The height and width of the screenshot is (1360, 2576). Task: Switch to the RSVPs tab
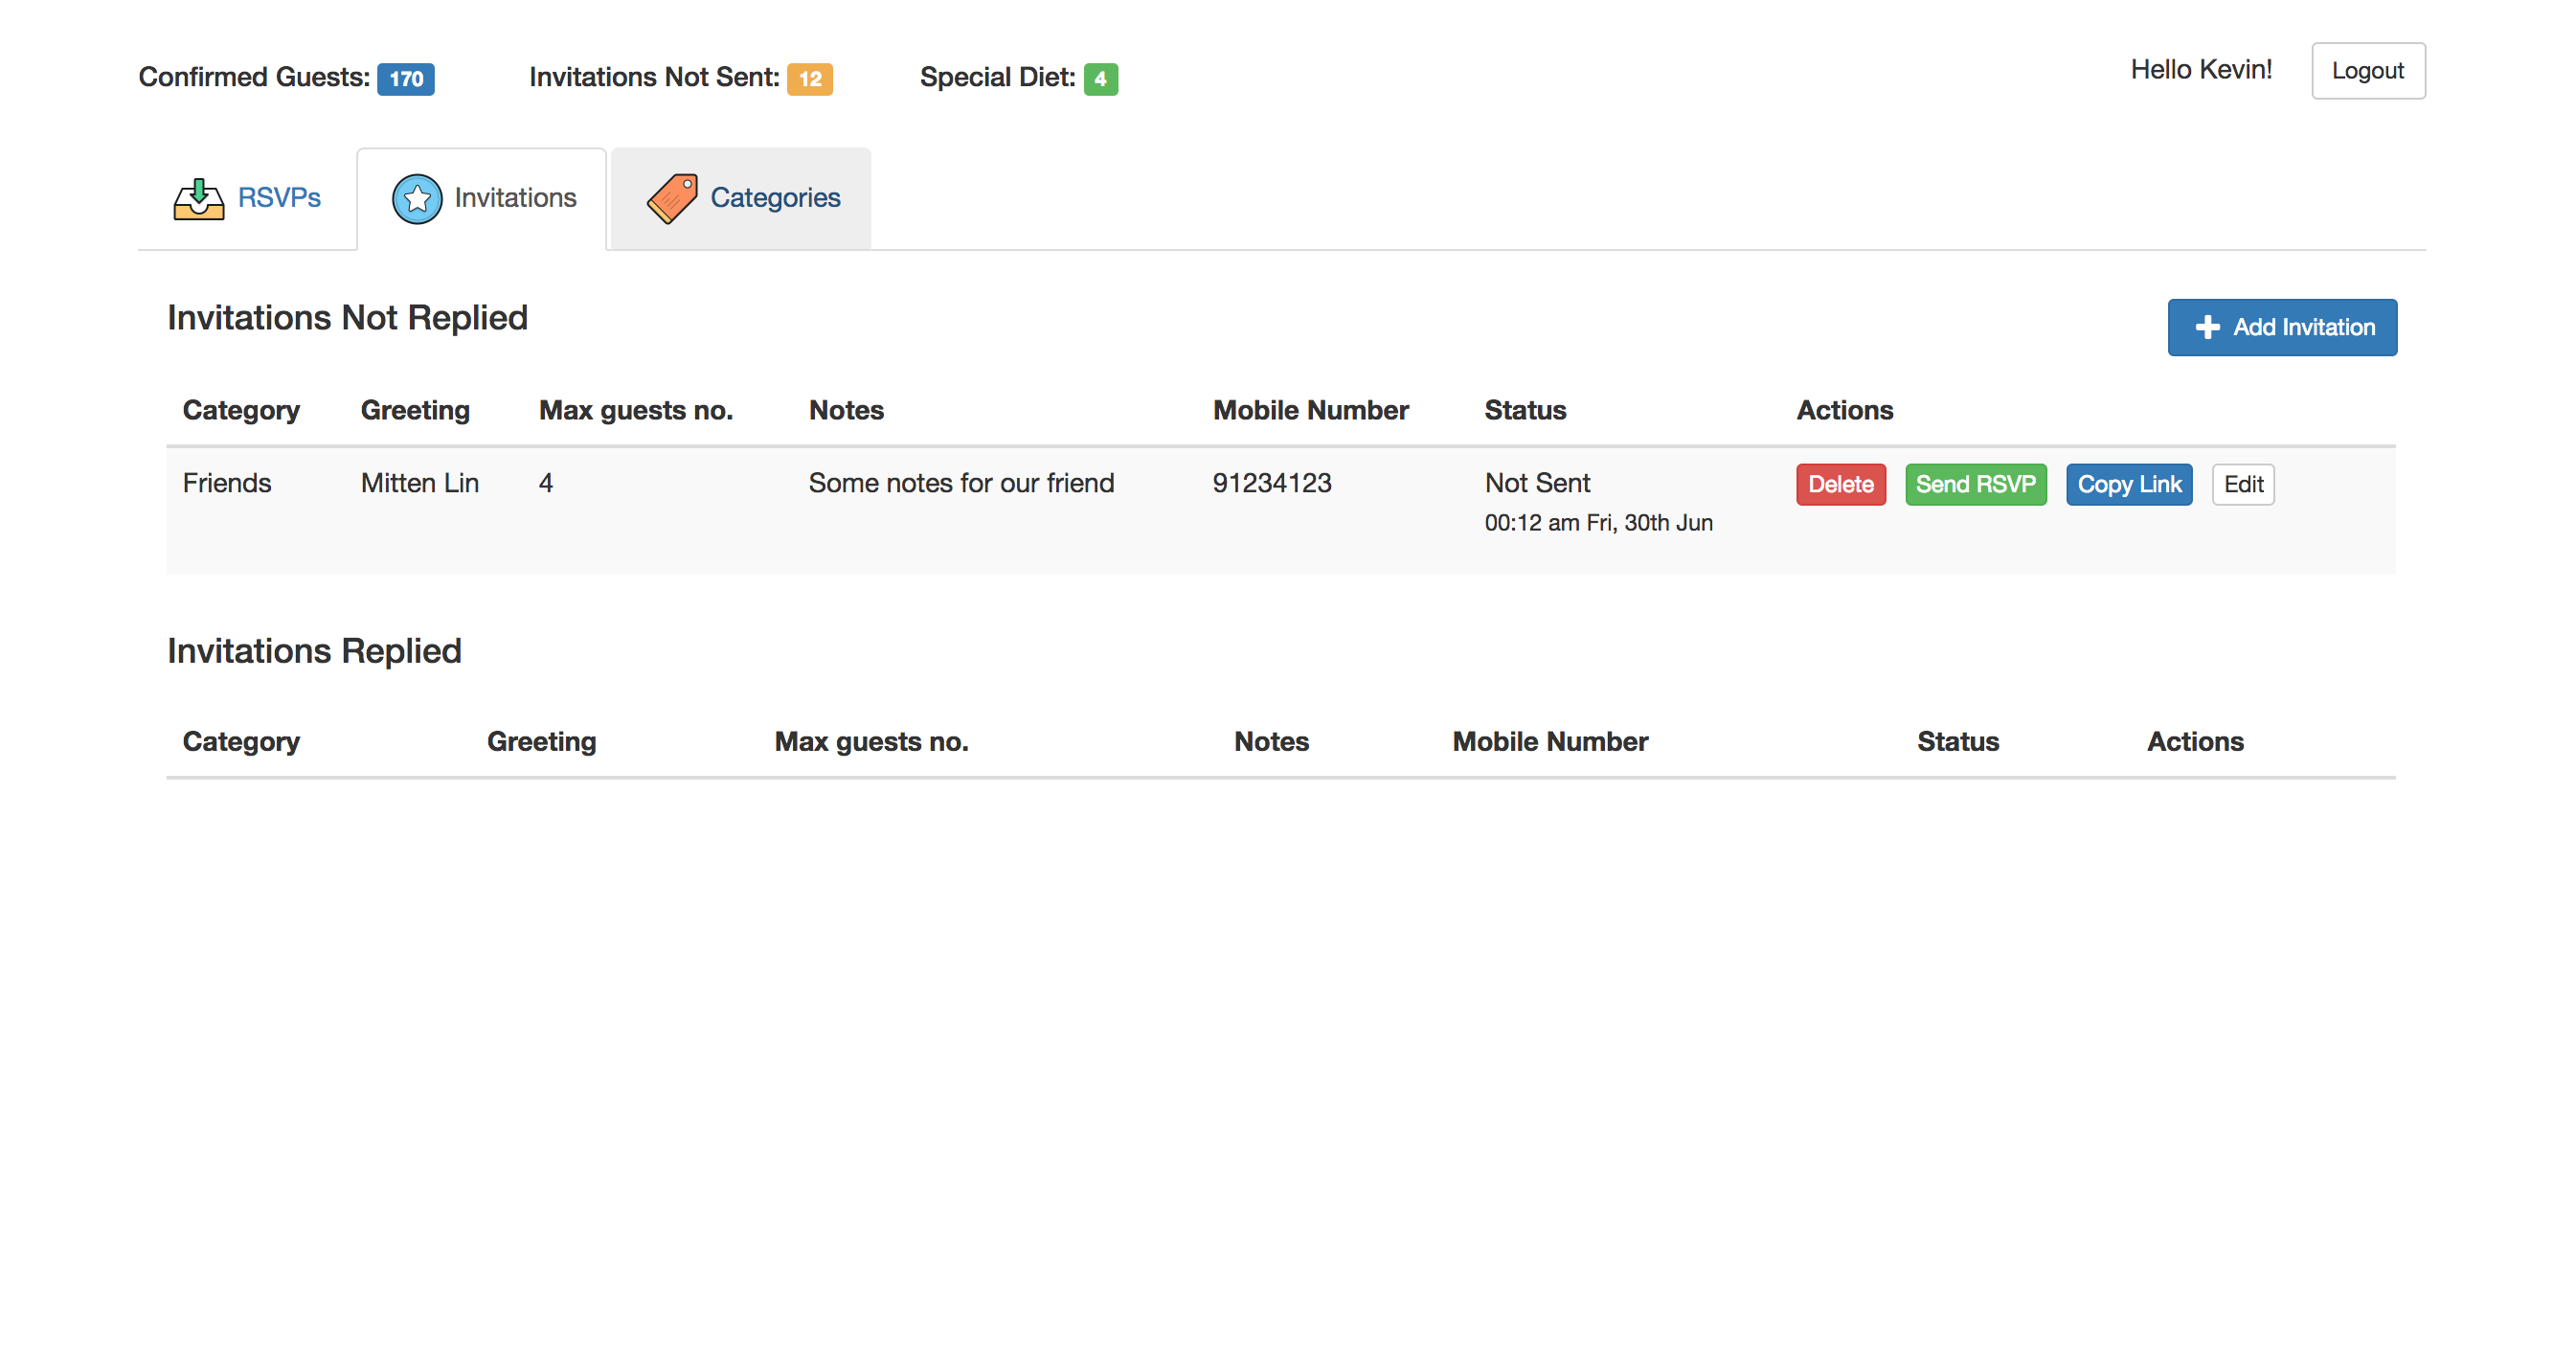(x=248, y=198)
